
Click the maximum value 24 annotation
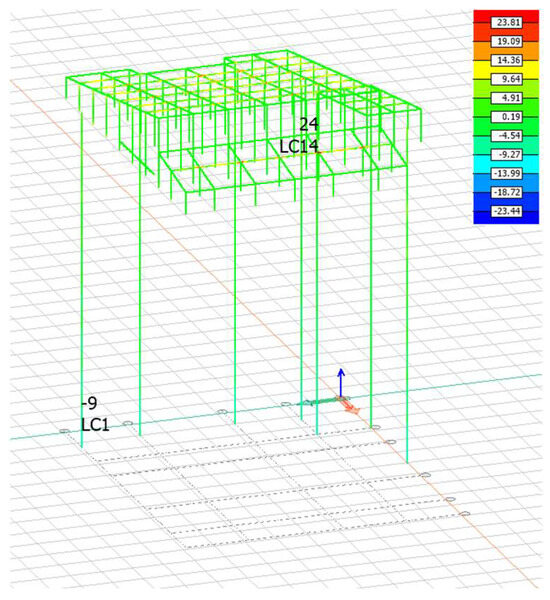pos(308,124)
